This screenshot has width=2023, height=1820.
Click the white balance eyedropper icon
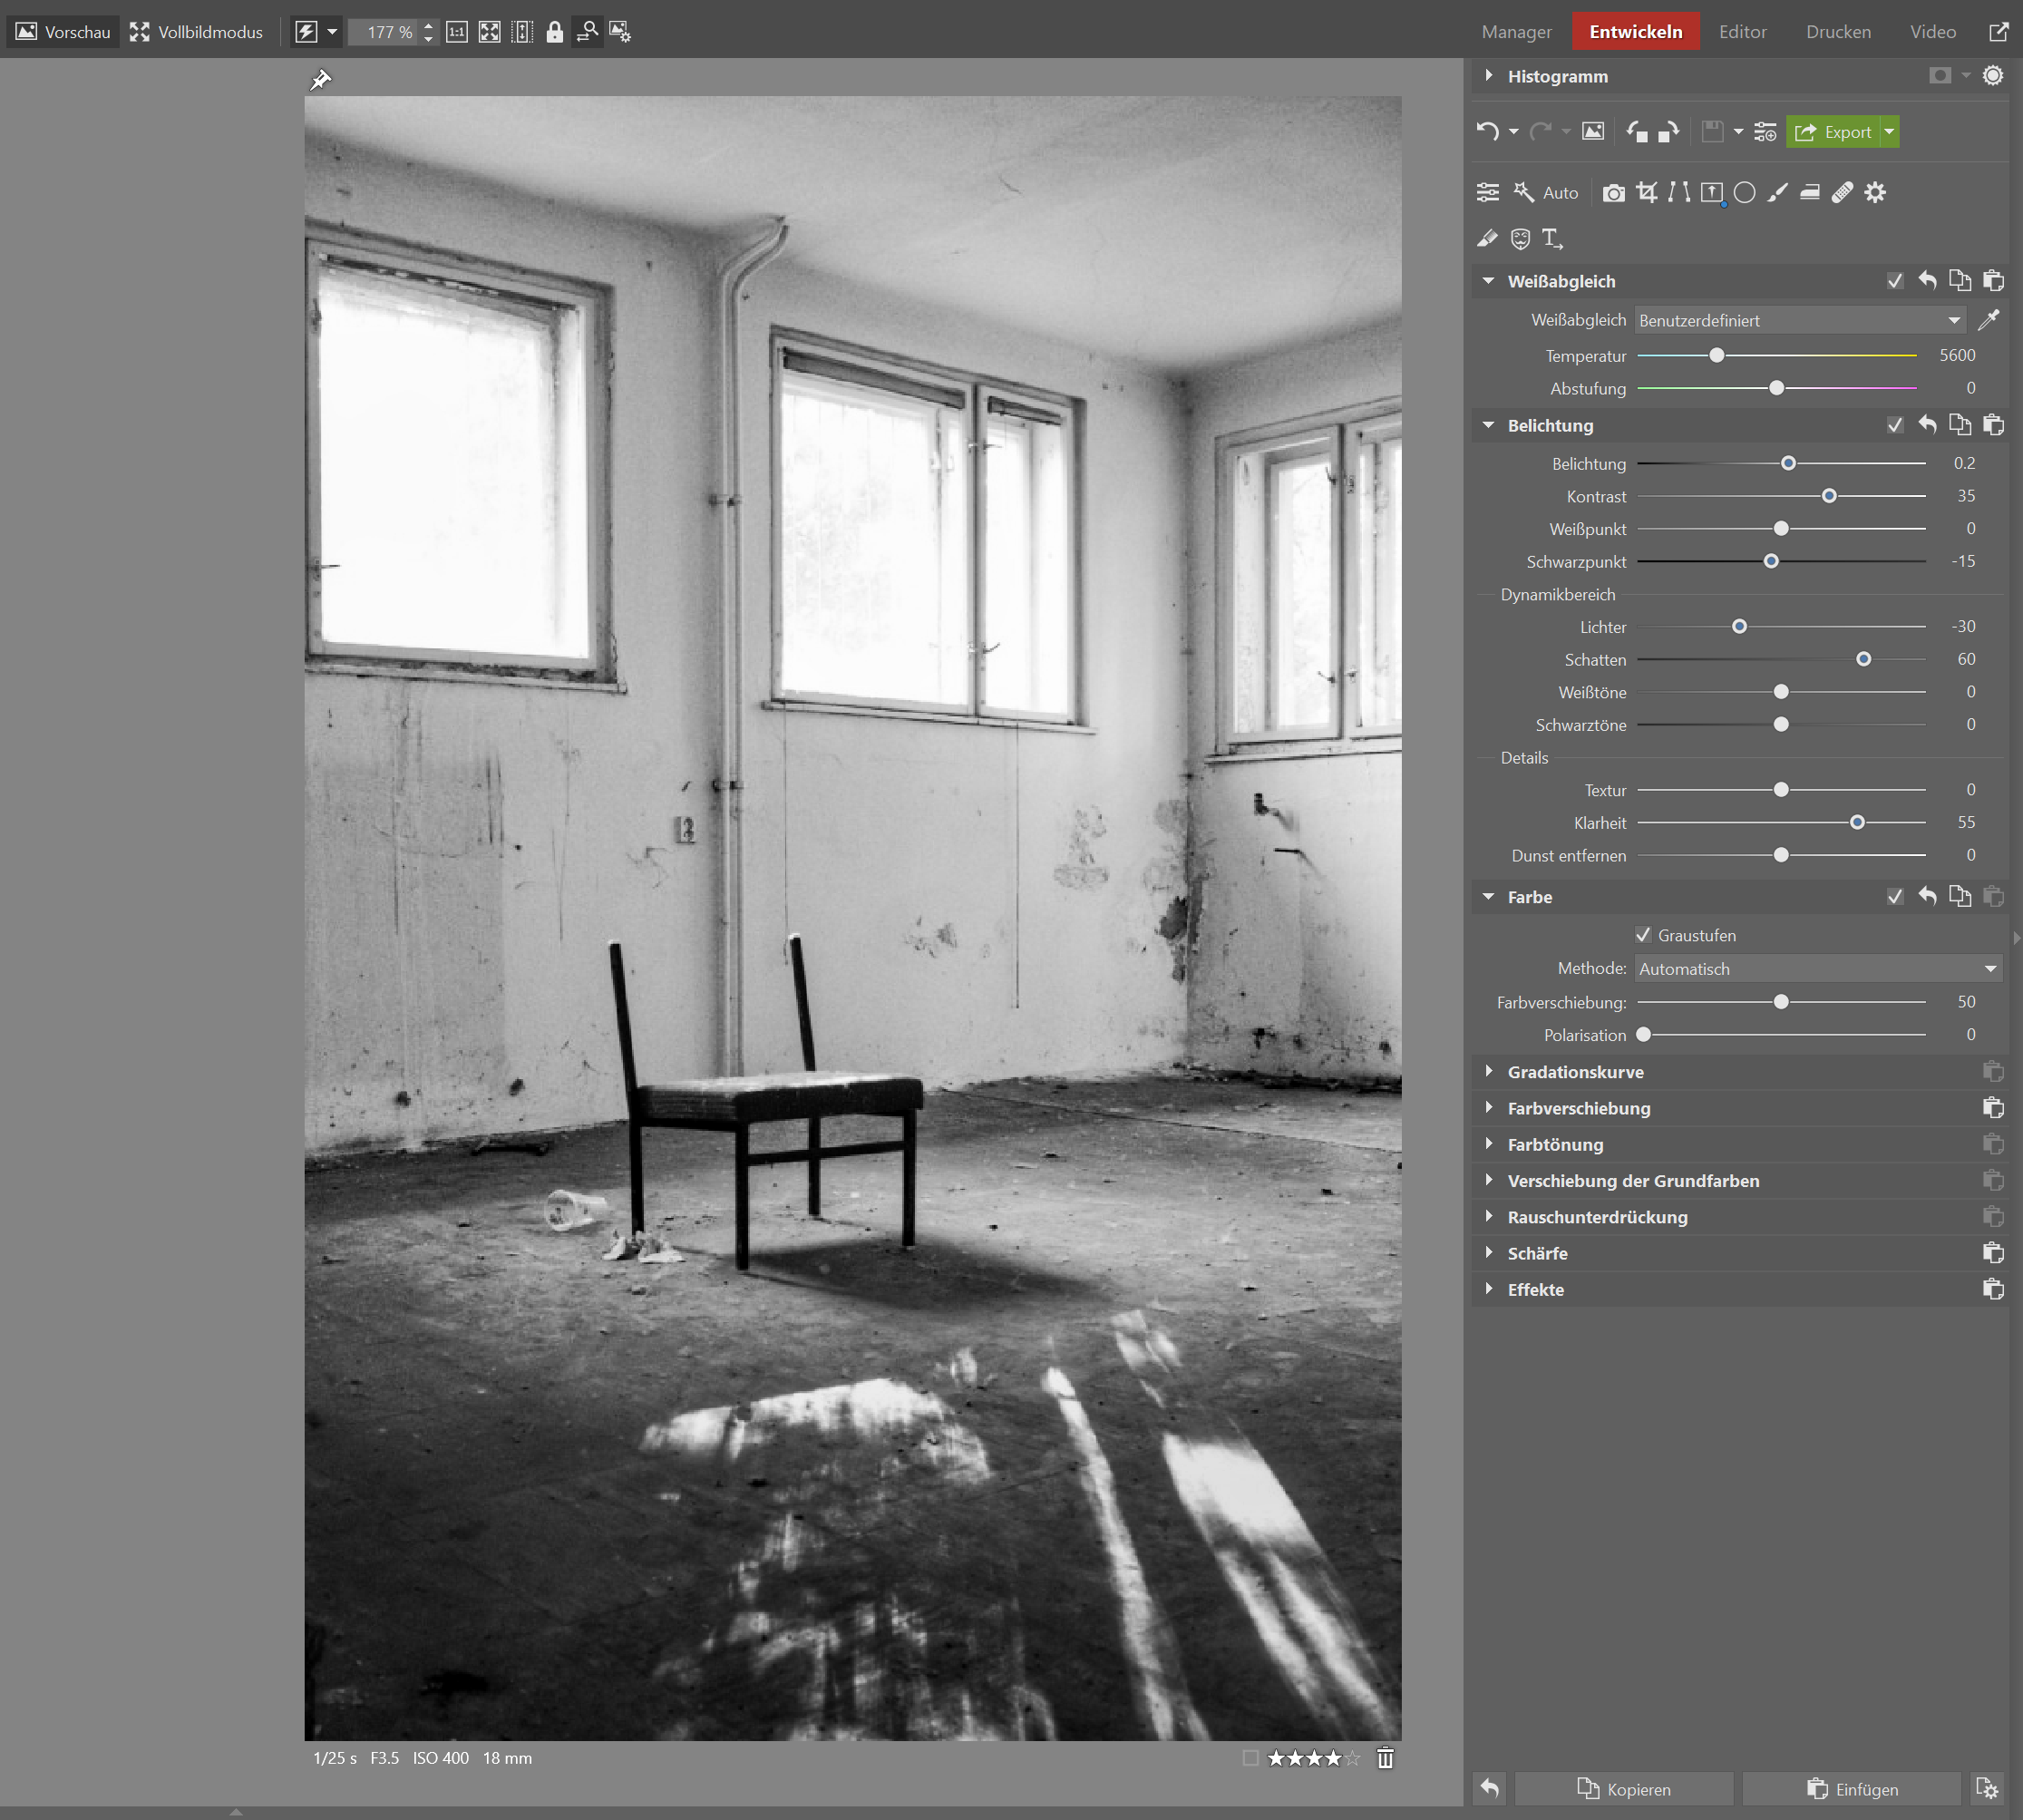[x=1988, y=320]
